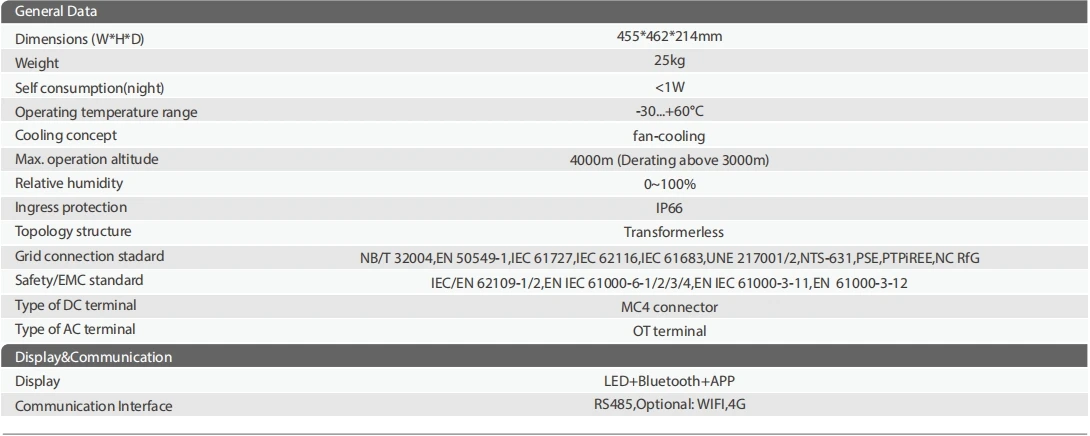1090x436 pixels.
Task: Select the MC4 connector value
Action: (x=669, y=307)
